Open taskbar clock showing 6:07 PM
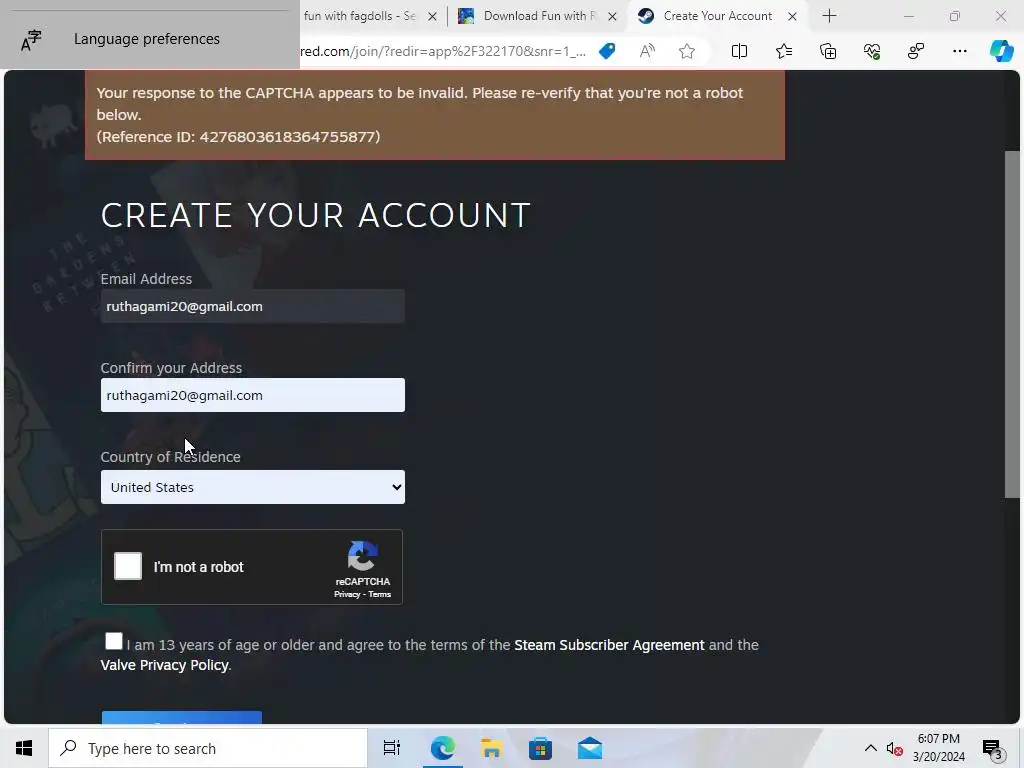The height and width of the screenshot is (768, 1024). point(938,748)
